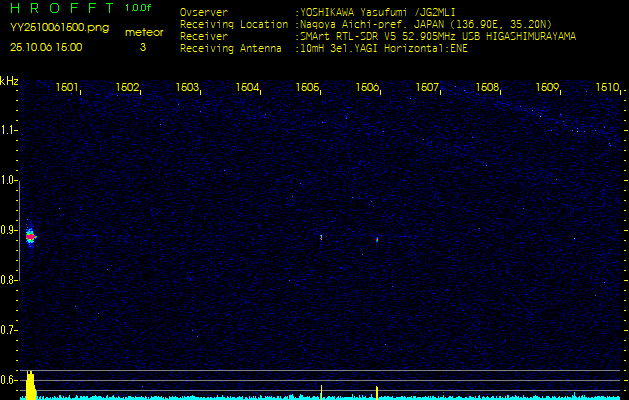Click the meteor count label
This screenshot has width=629, height=400.
coord(142,32)
